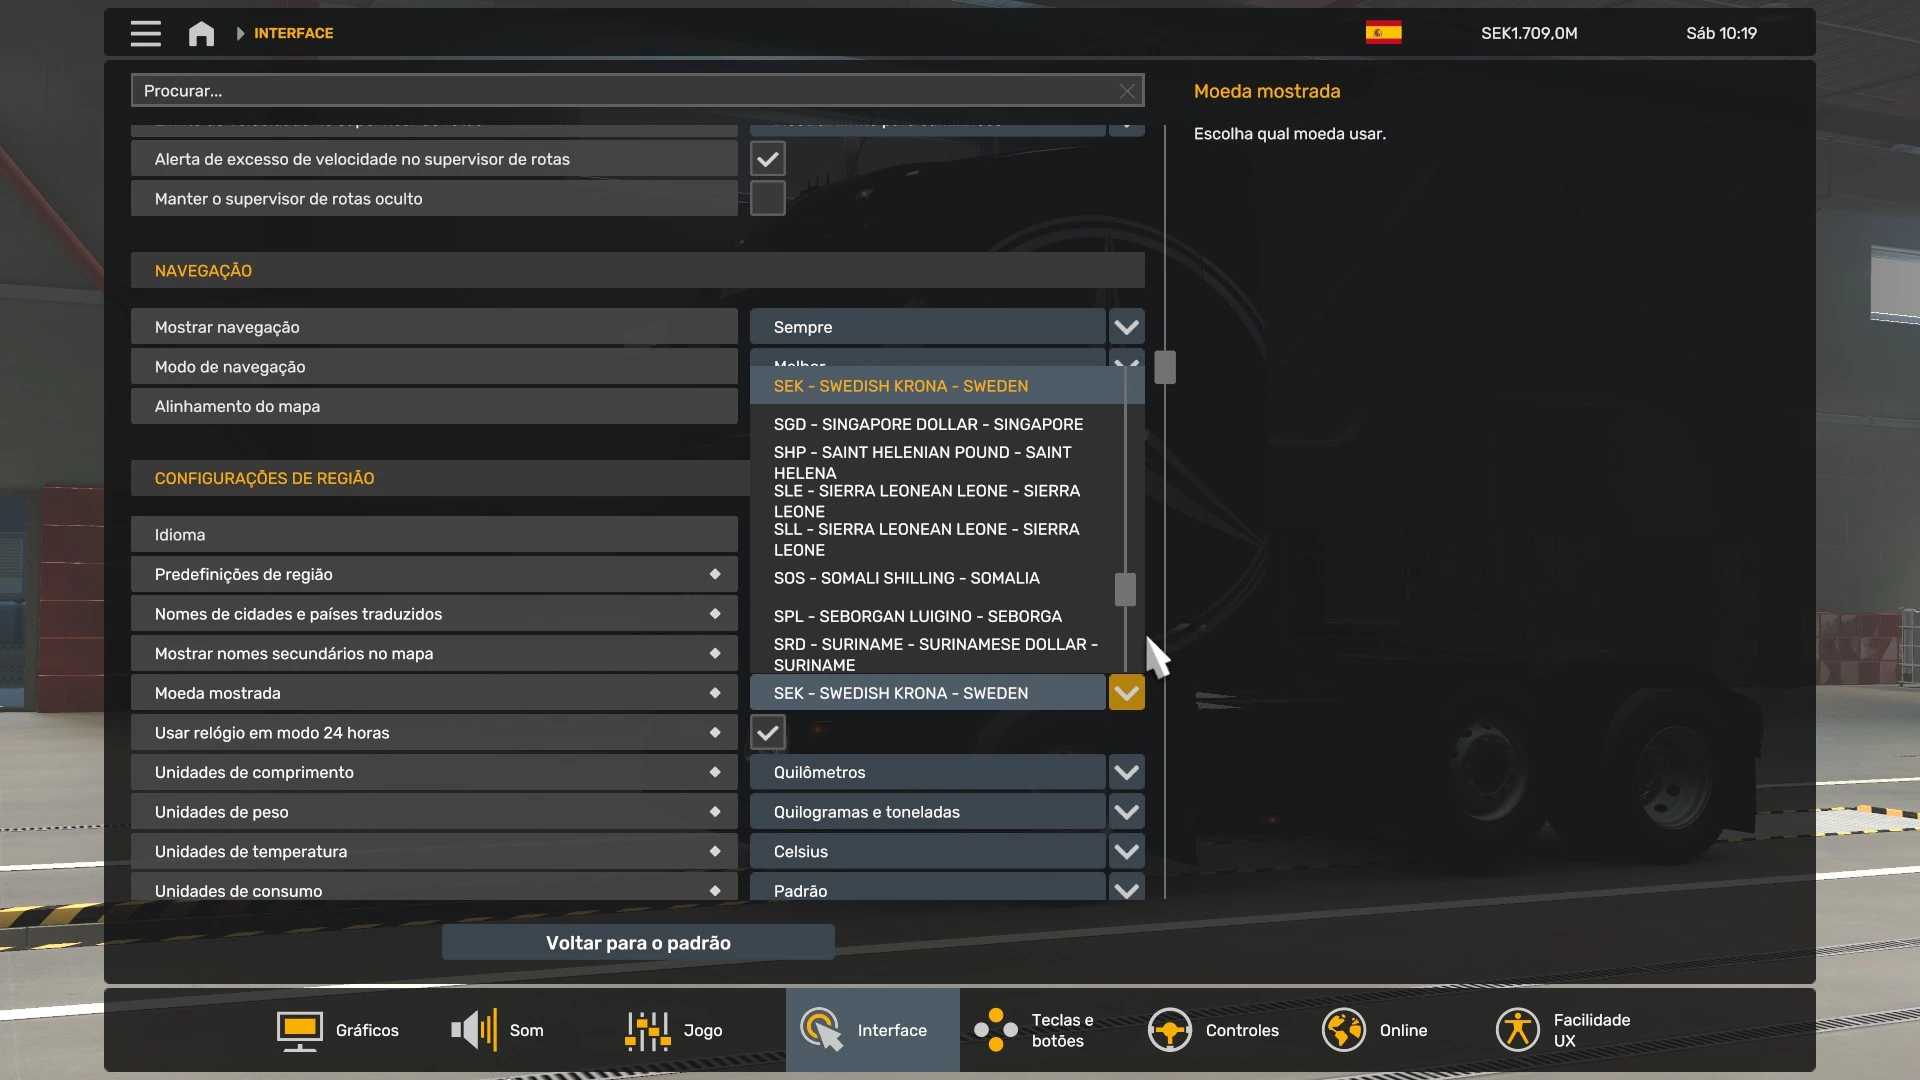Image resolution: width=1920 pixels, height=1080 pixels.
Task: Click the home icon in header
Action: tap(201, 33)
